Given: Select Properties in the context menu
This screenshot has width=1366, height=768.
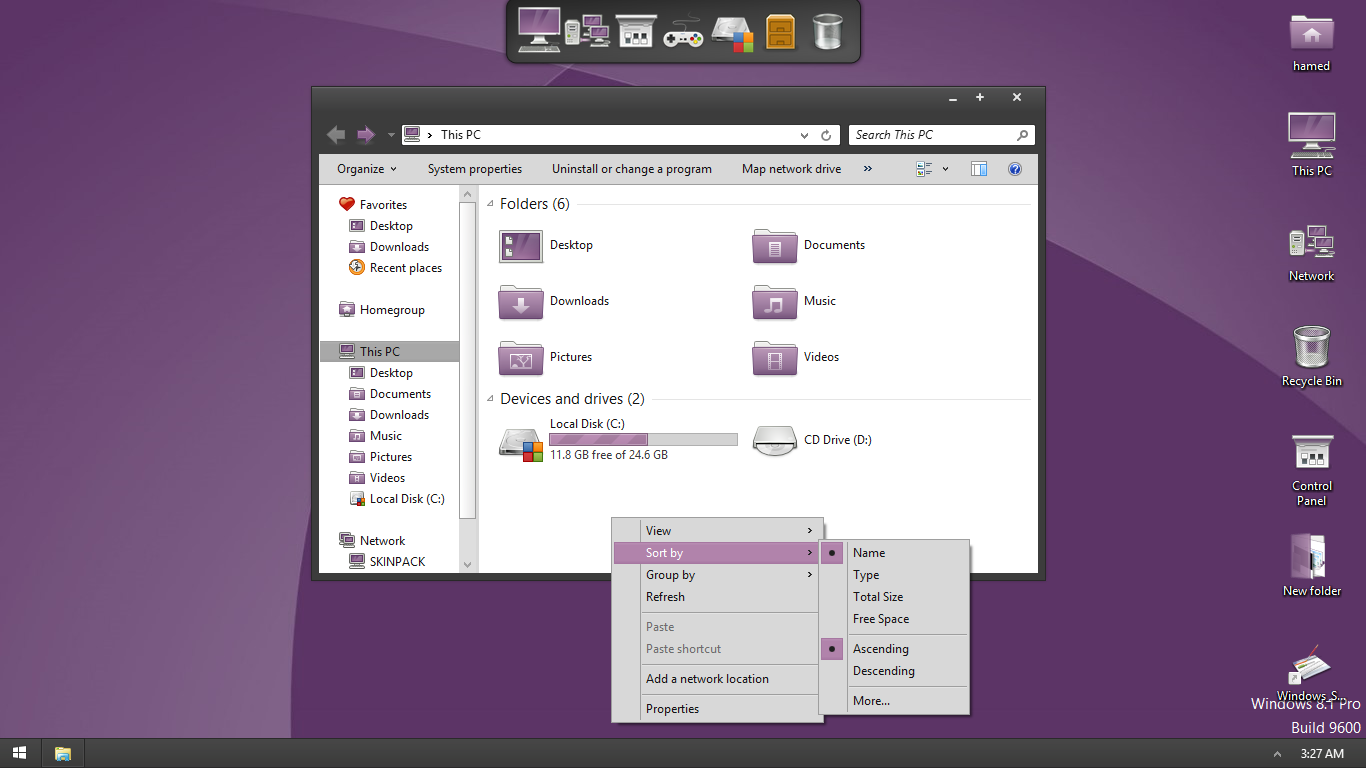Looking at the screenshot, I should [x=672, y=709].
